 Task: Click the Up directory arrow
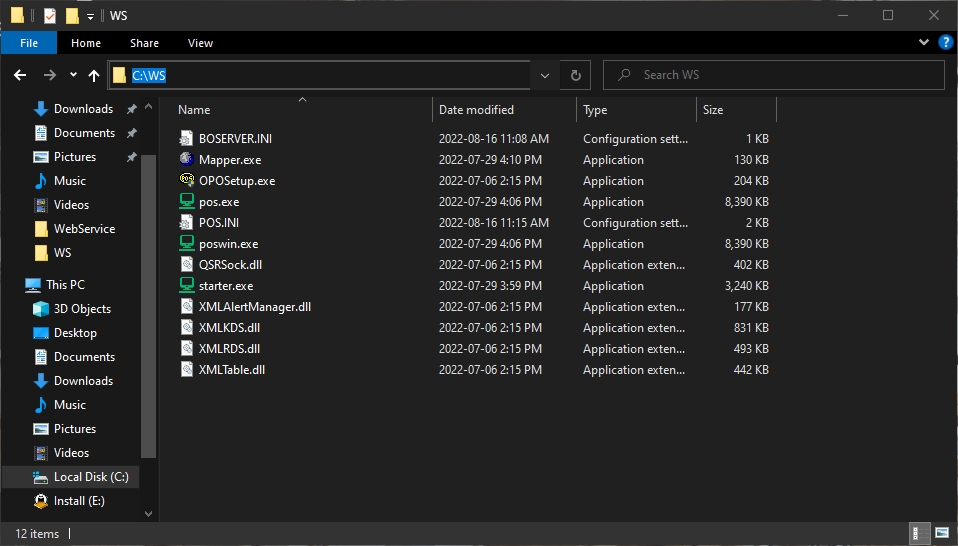point(94,75)
